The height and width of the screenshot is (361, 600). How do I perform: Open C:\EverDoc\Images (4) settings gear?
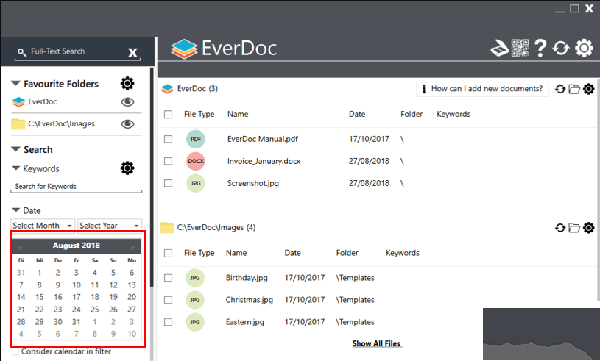[589, 228]
